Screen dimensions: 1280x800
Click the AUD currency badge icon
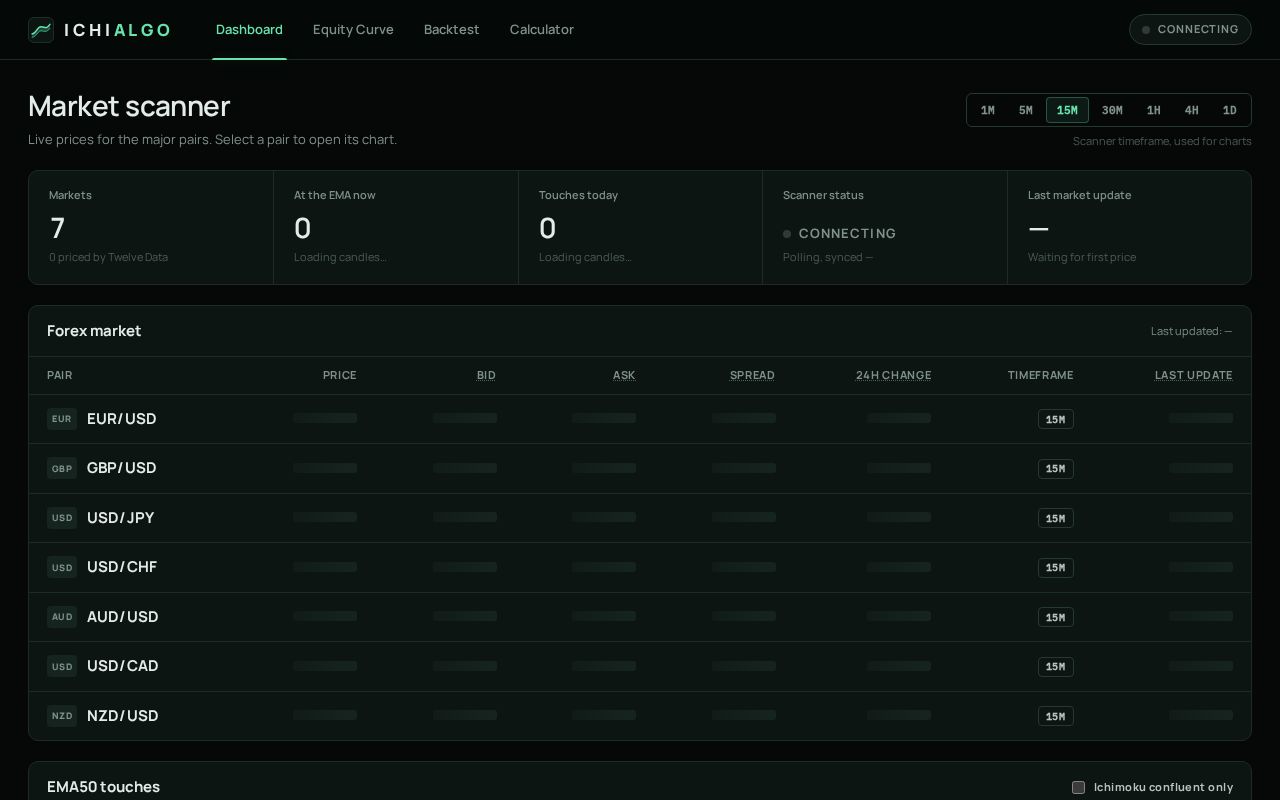(62, 617)
